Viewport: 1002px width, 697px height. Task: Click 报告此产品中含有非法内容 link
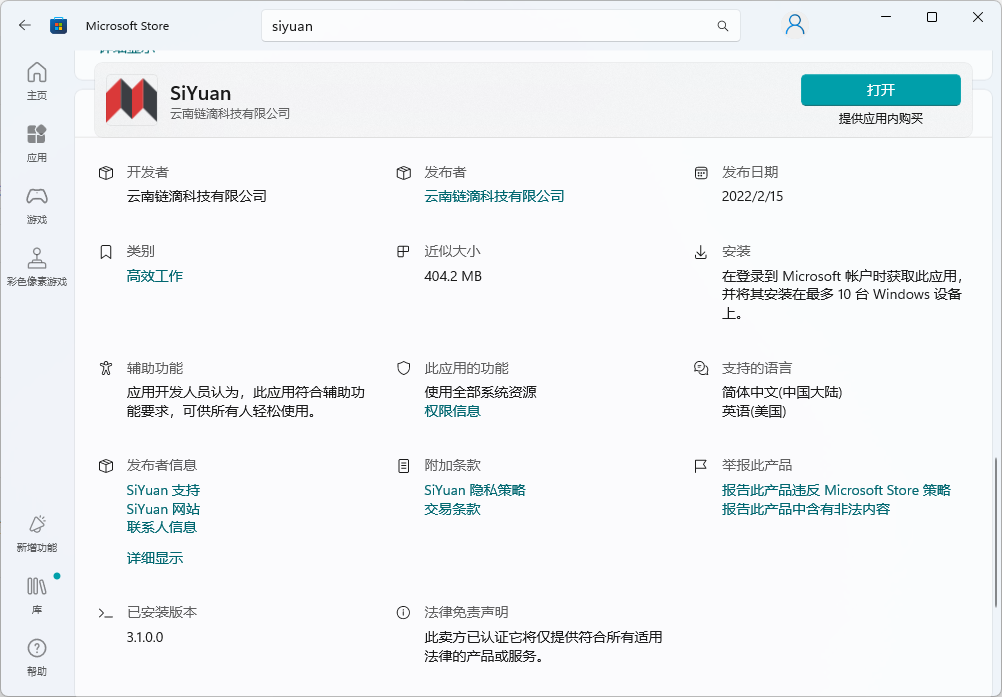click(805, 509)
